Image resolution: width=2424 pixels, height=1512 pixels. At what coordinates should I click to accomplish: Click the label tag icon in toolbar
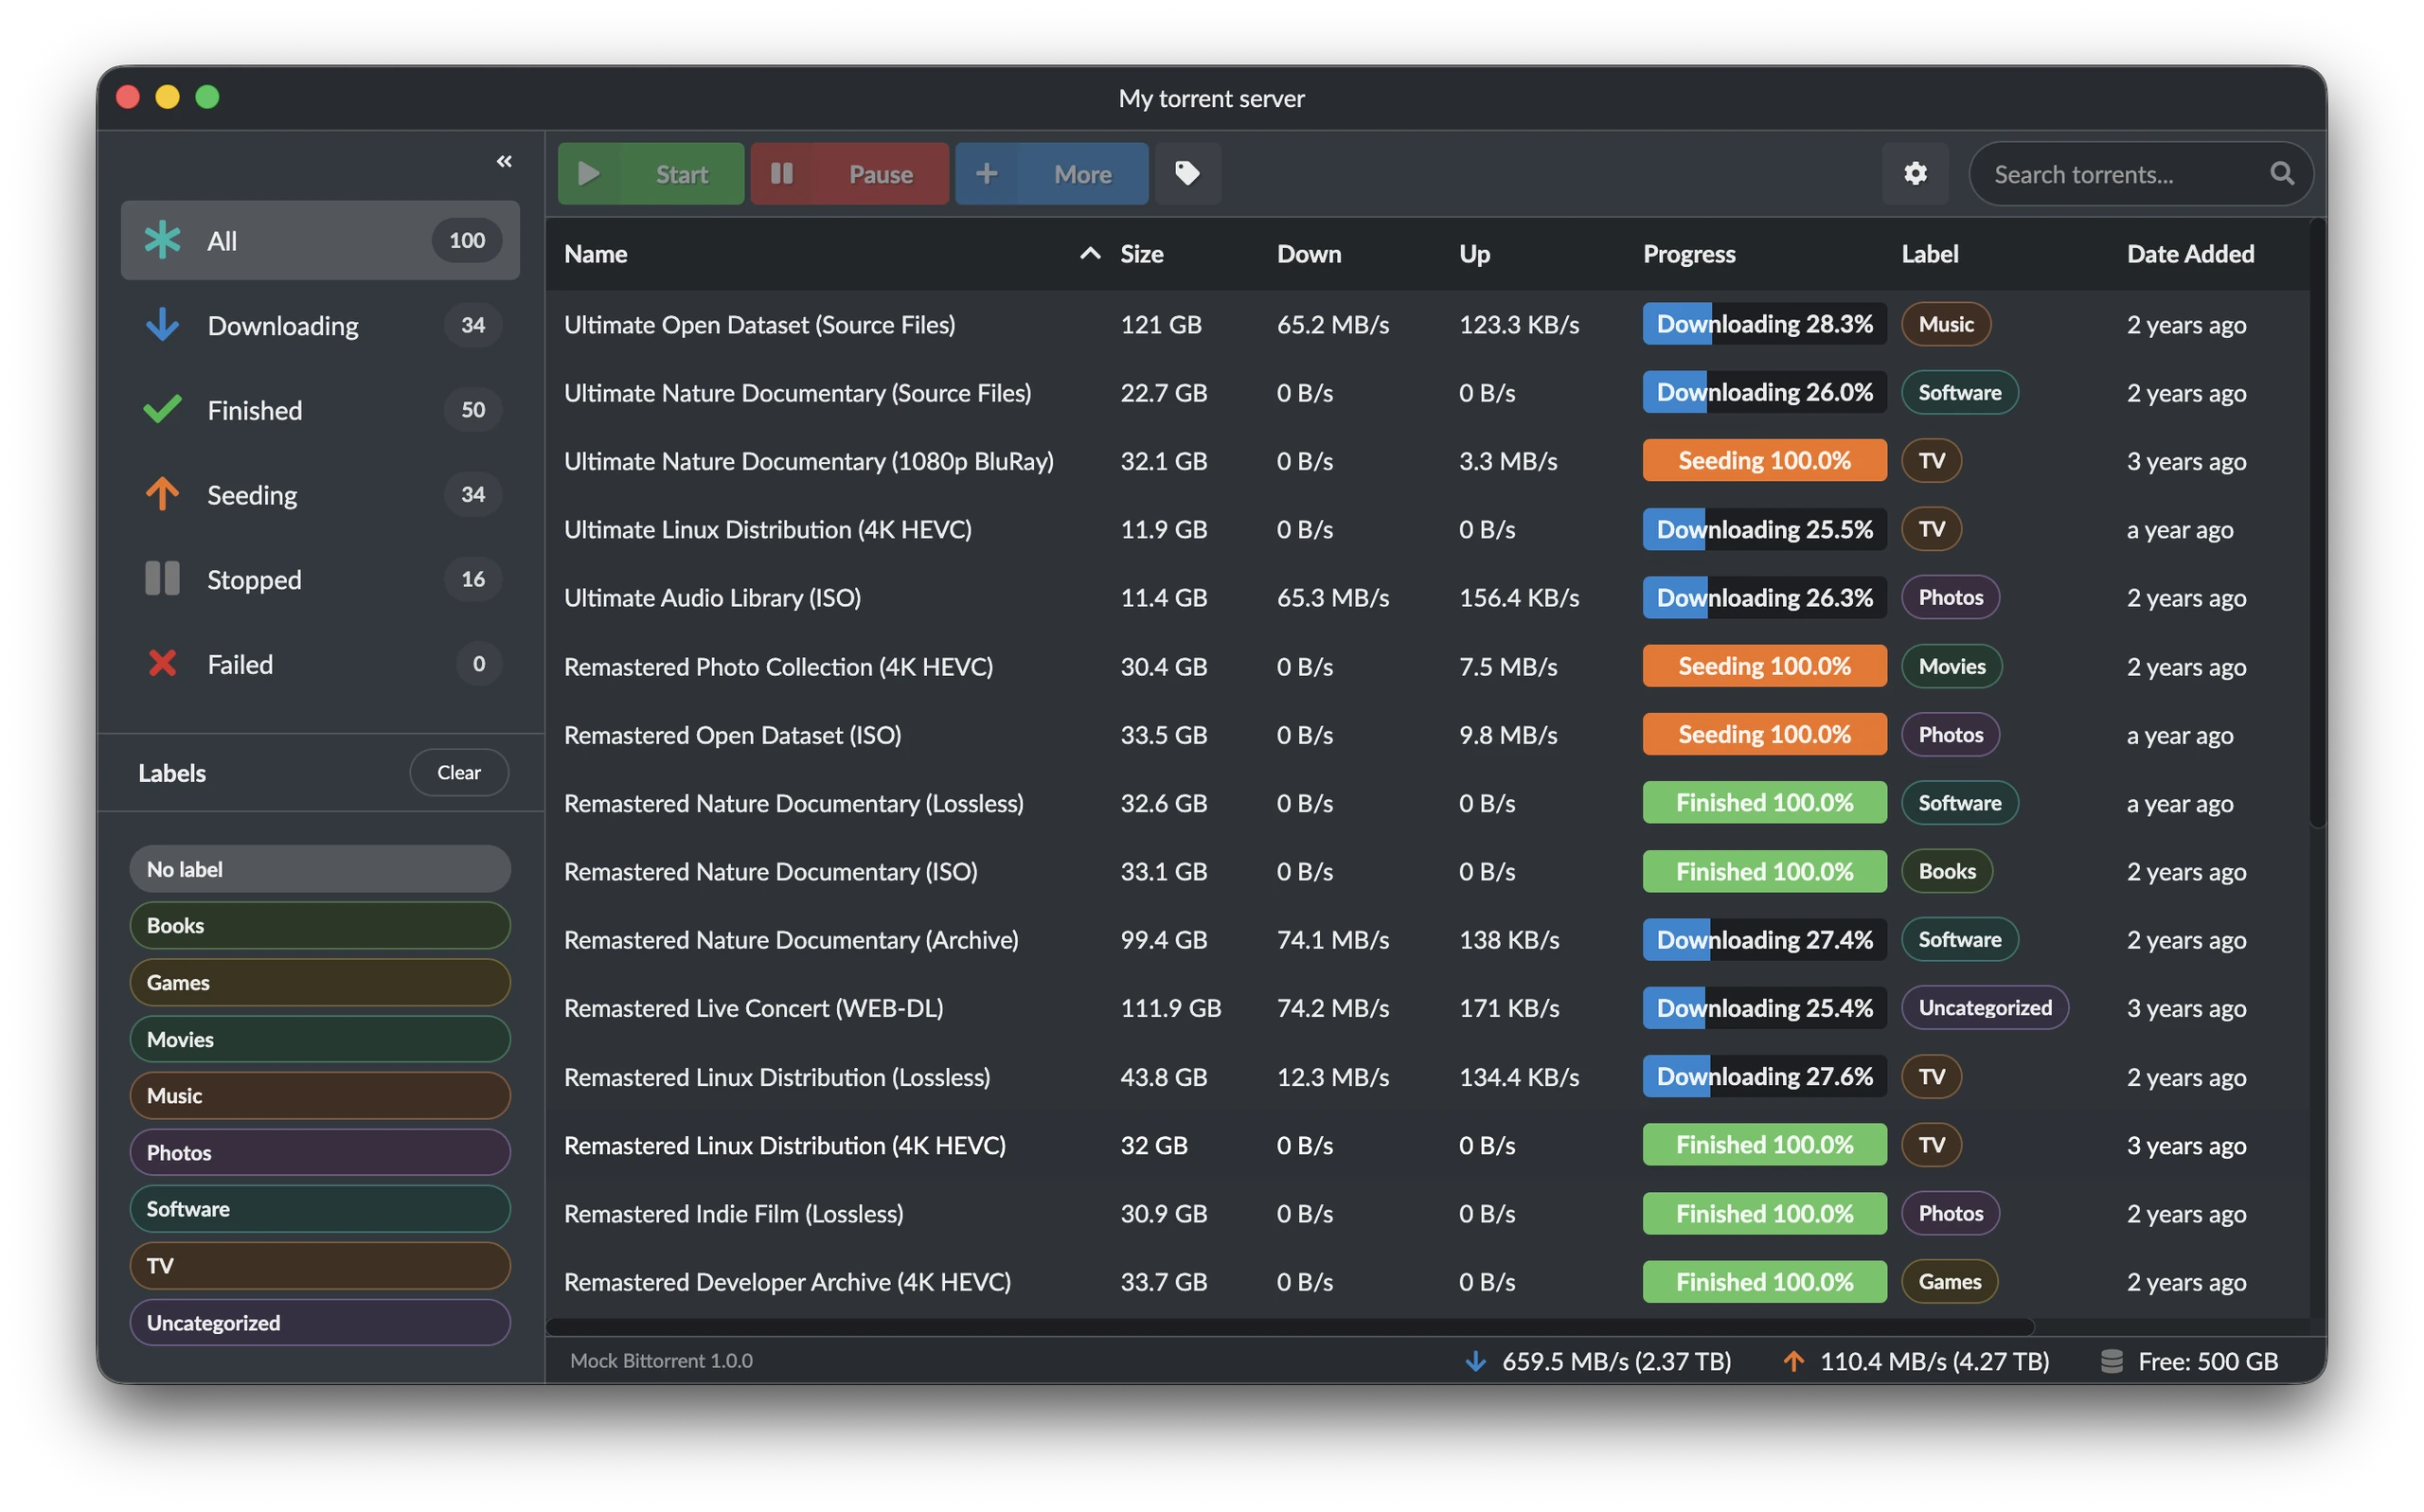1187,174
